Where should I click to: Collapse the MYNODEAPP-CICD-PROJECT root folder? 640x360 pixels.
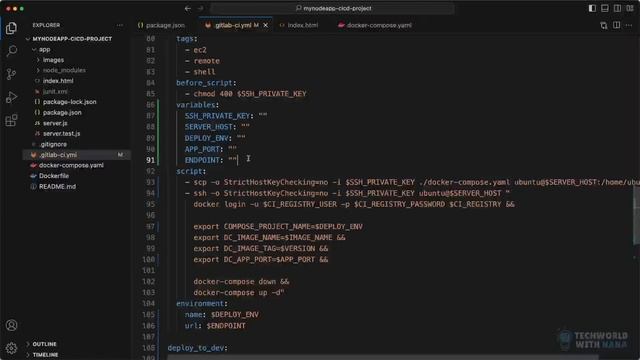click(x=72, y=39)
